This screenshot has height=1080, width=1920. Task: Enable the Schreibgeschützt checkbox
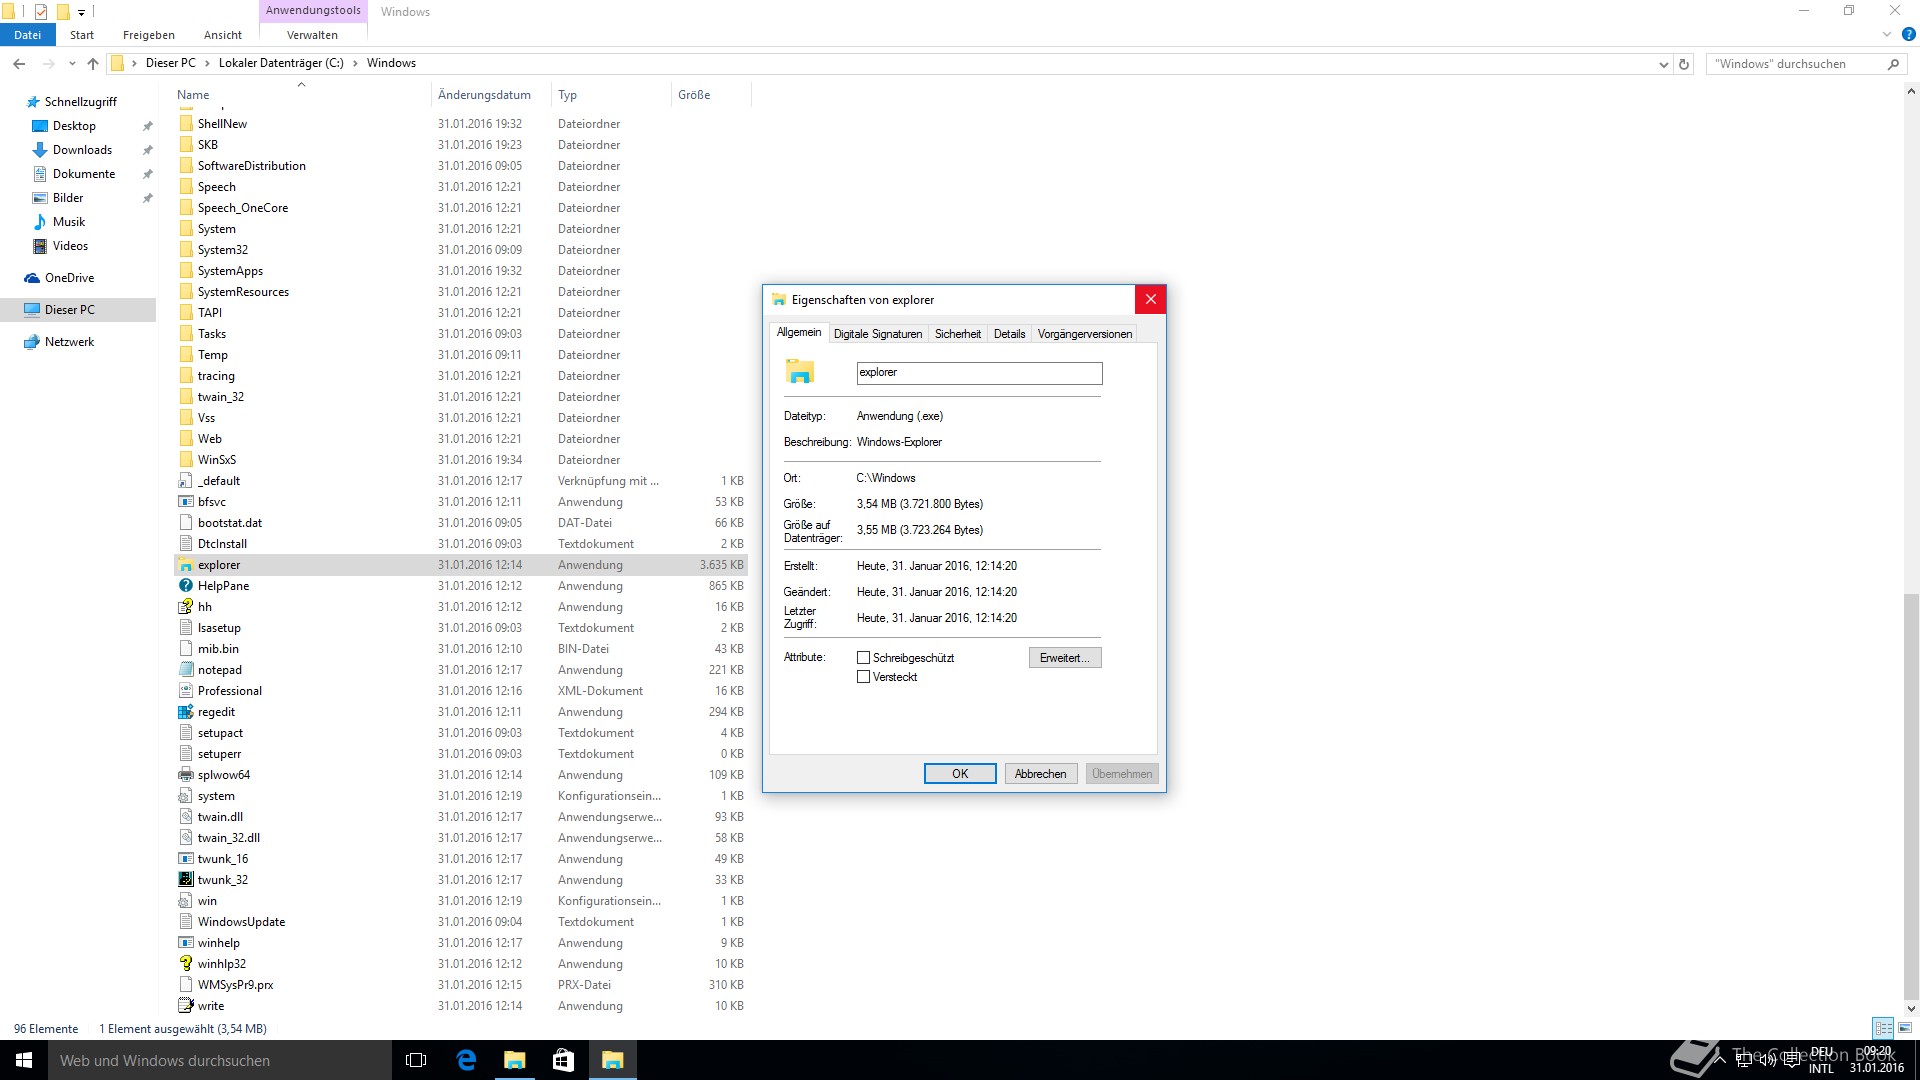coord(863,658)
